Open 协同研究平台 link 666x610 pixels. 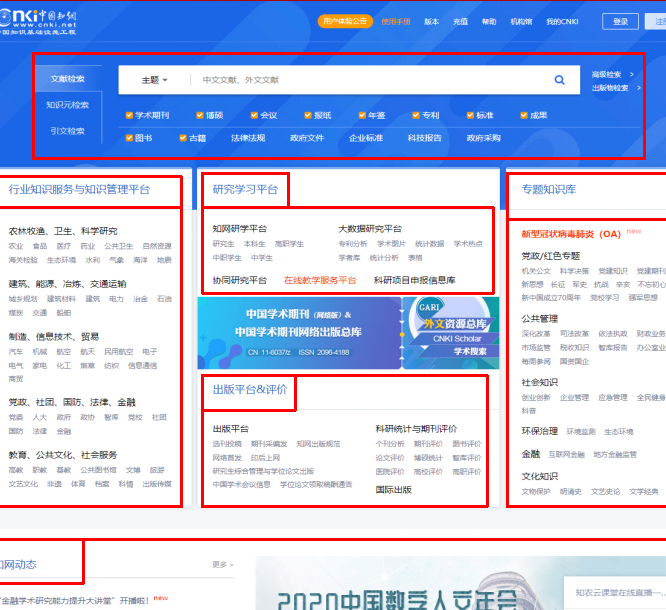click(x=240, y=280)
